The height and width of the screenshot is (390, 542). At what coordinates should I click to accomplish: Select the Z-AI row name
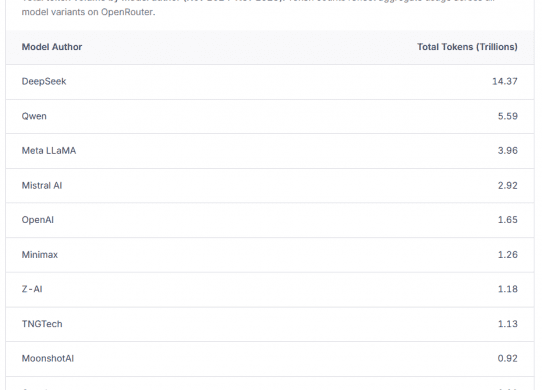coord(32,289)
